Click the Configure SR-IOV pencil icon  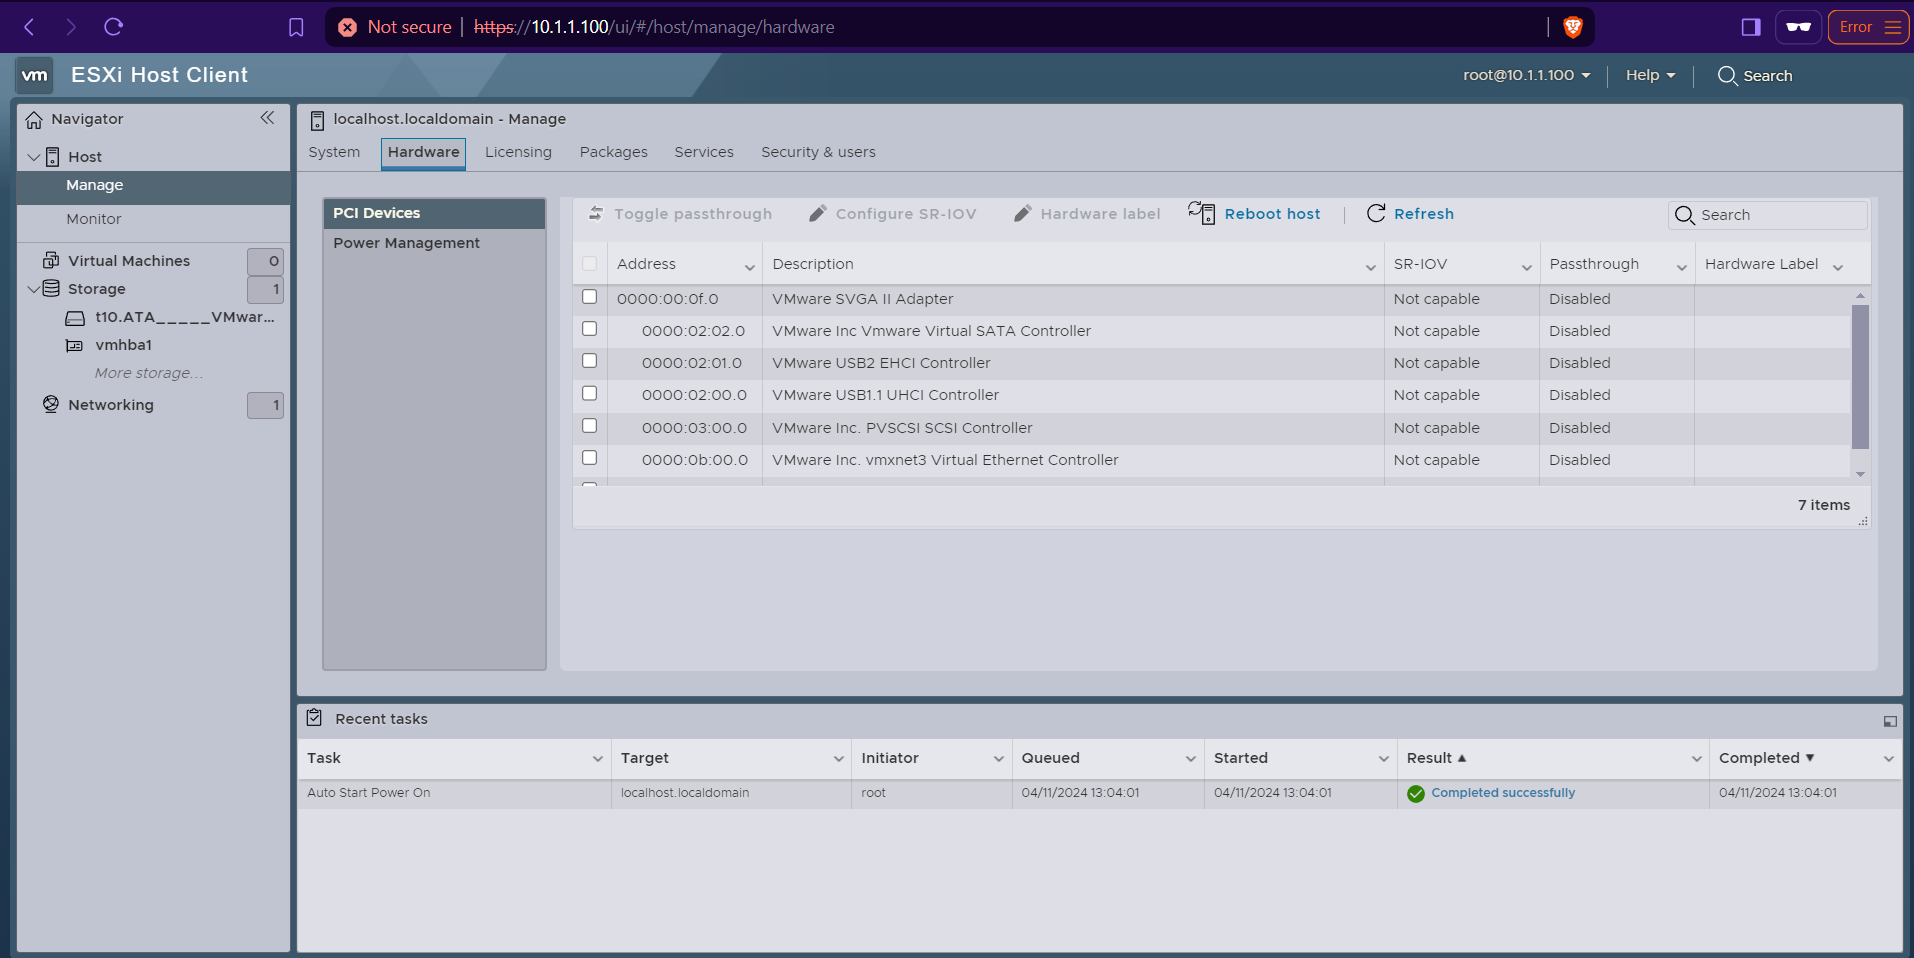click(817, 213)
